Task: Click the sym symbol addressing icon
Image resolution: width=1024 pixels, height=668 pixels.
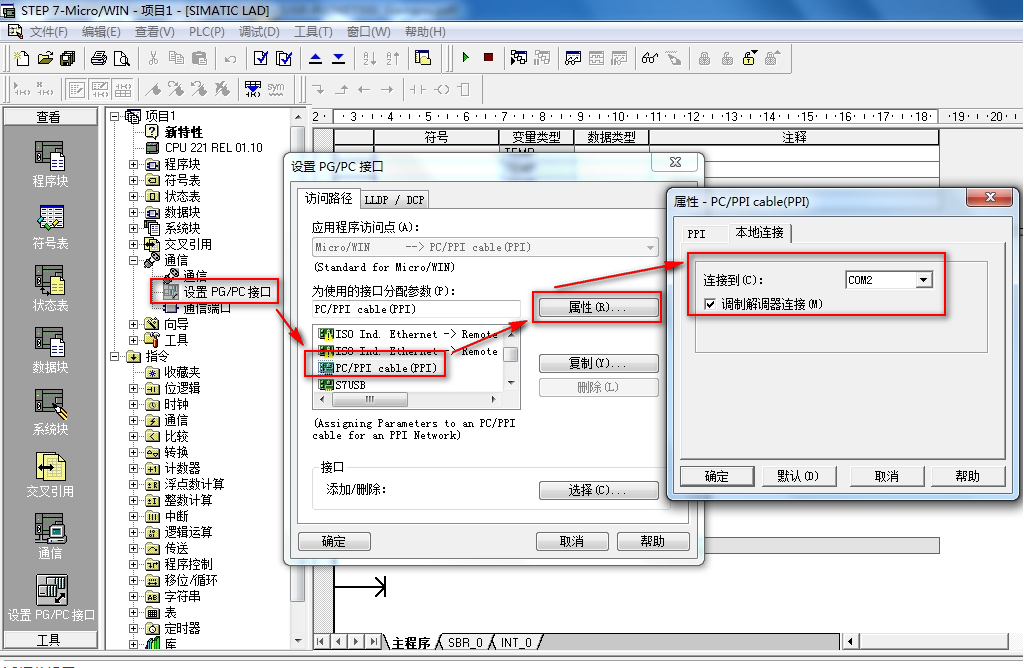Action: tap(276, 89)
